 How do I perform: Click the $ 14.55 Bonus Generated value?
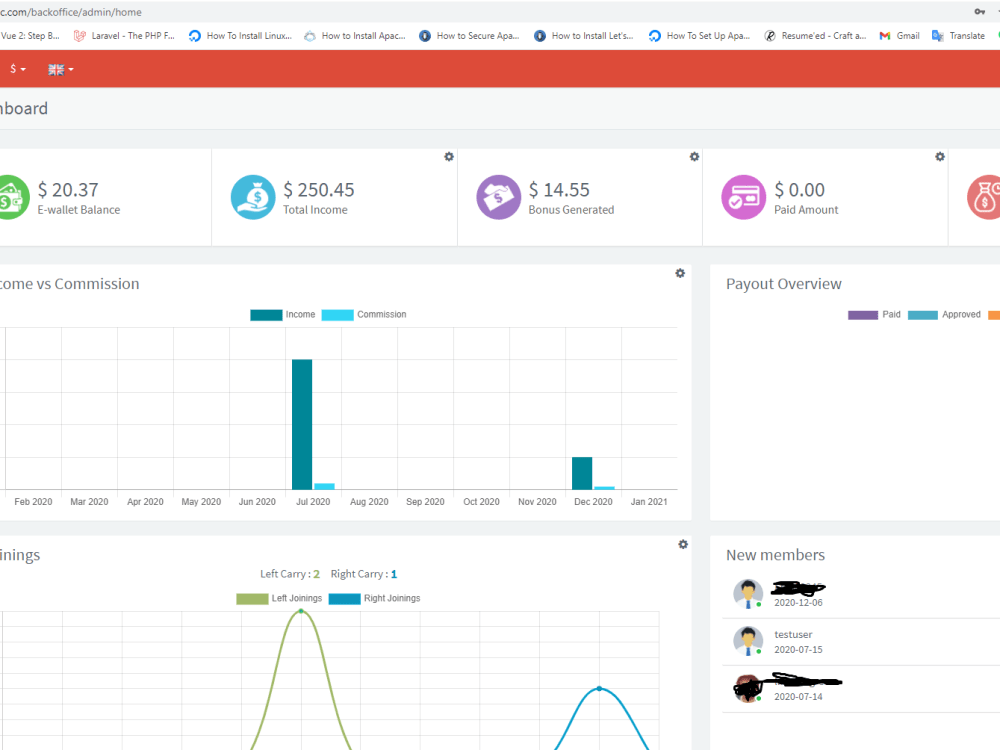pyautogui.click(x=559, y=189)
